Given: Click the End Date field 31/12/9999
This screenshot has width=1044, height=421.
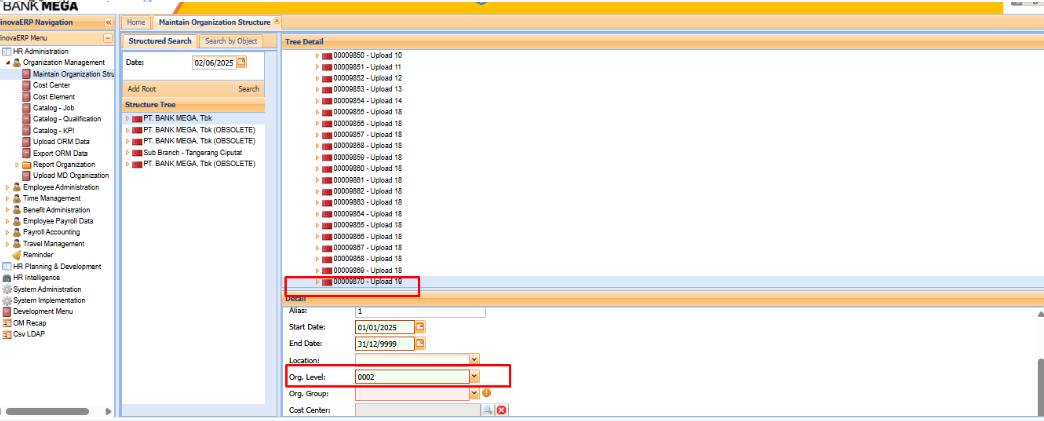Looking at the screenshot, I should coord(385,344).
